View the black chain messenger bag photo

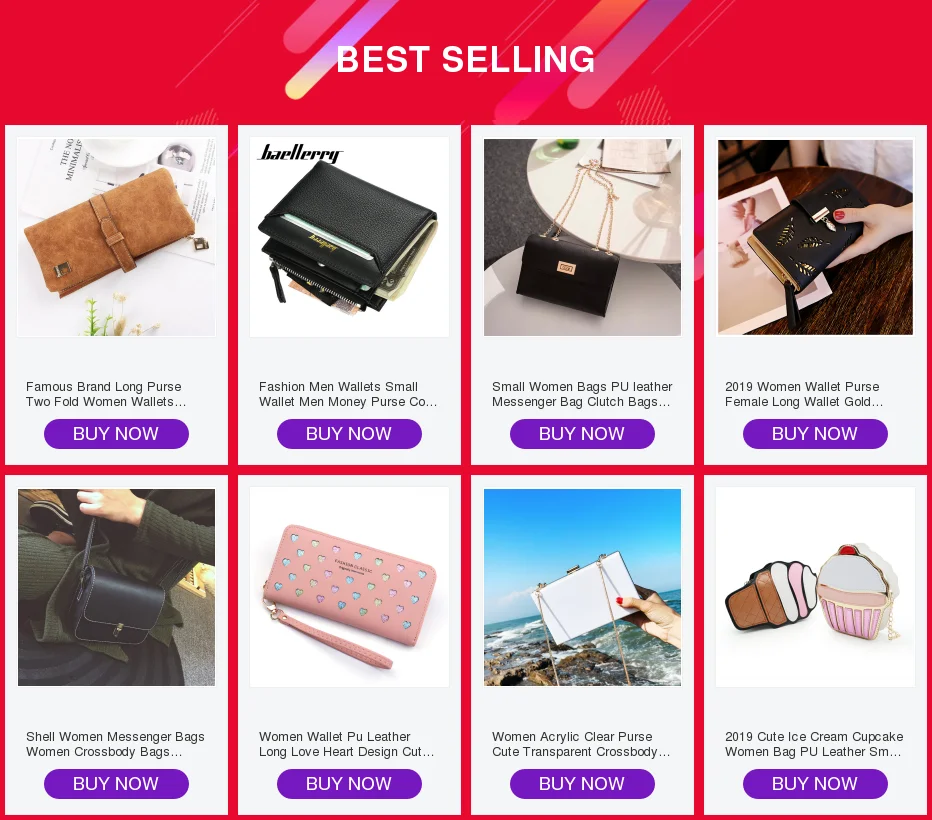(x=582, y=237)
